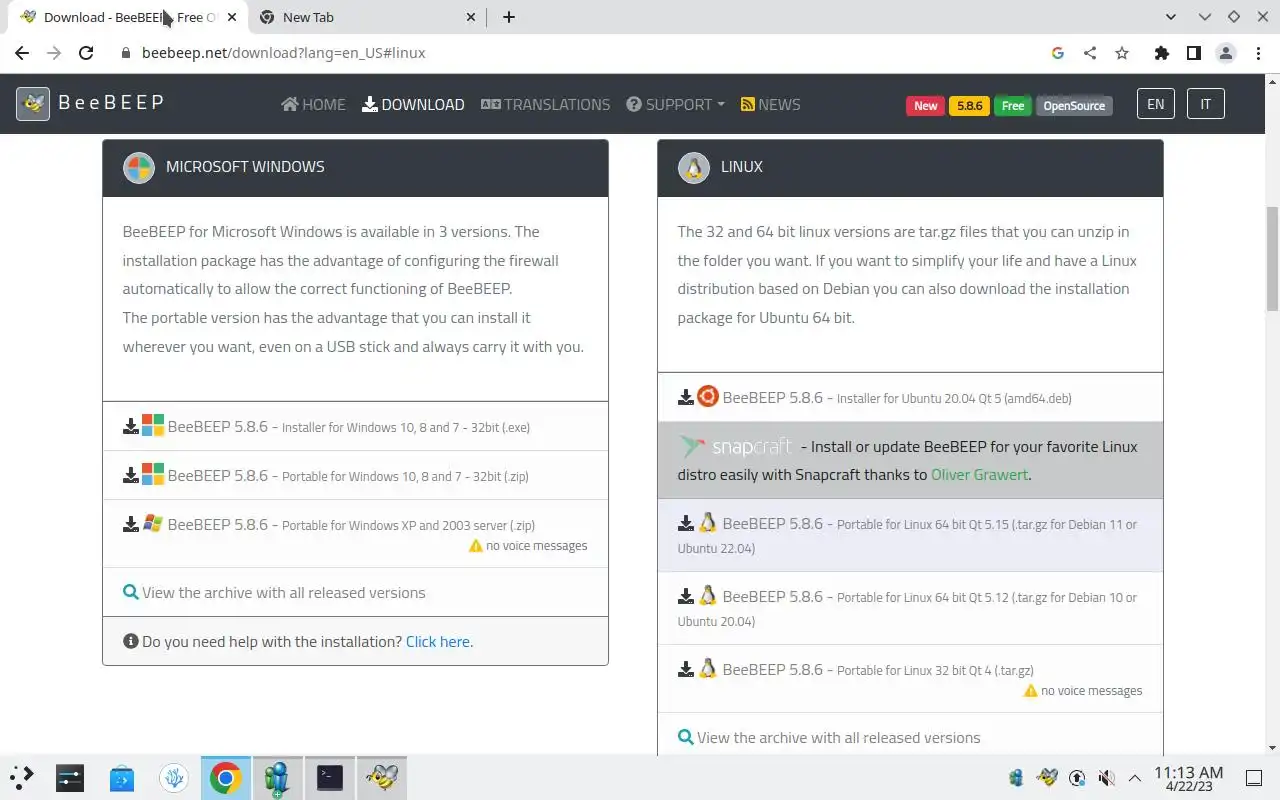
Task: Click the red New badge
Action: [x=925, y=106]
